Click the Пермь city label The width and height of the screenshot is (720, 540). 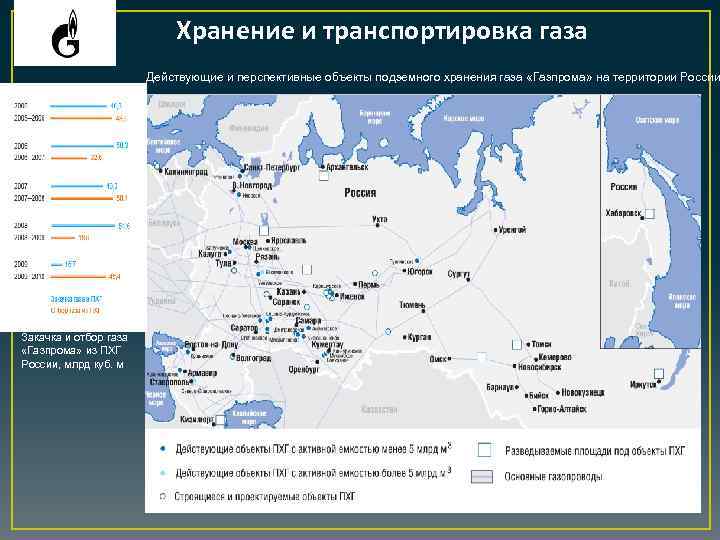[x=369, y=285]
